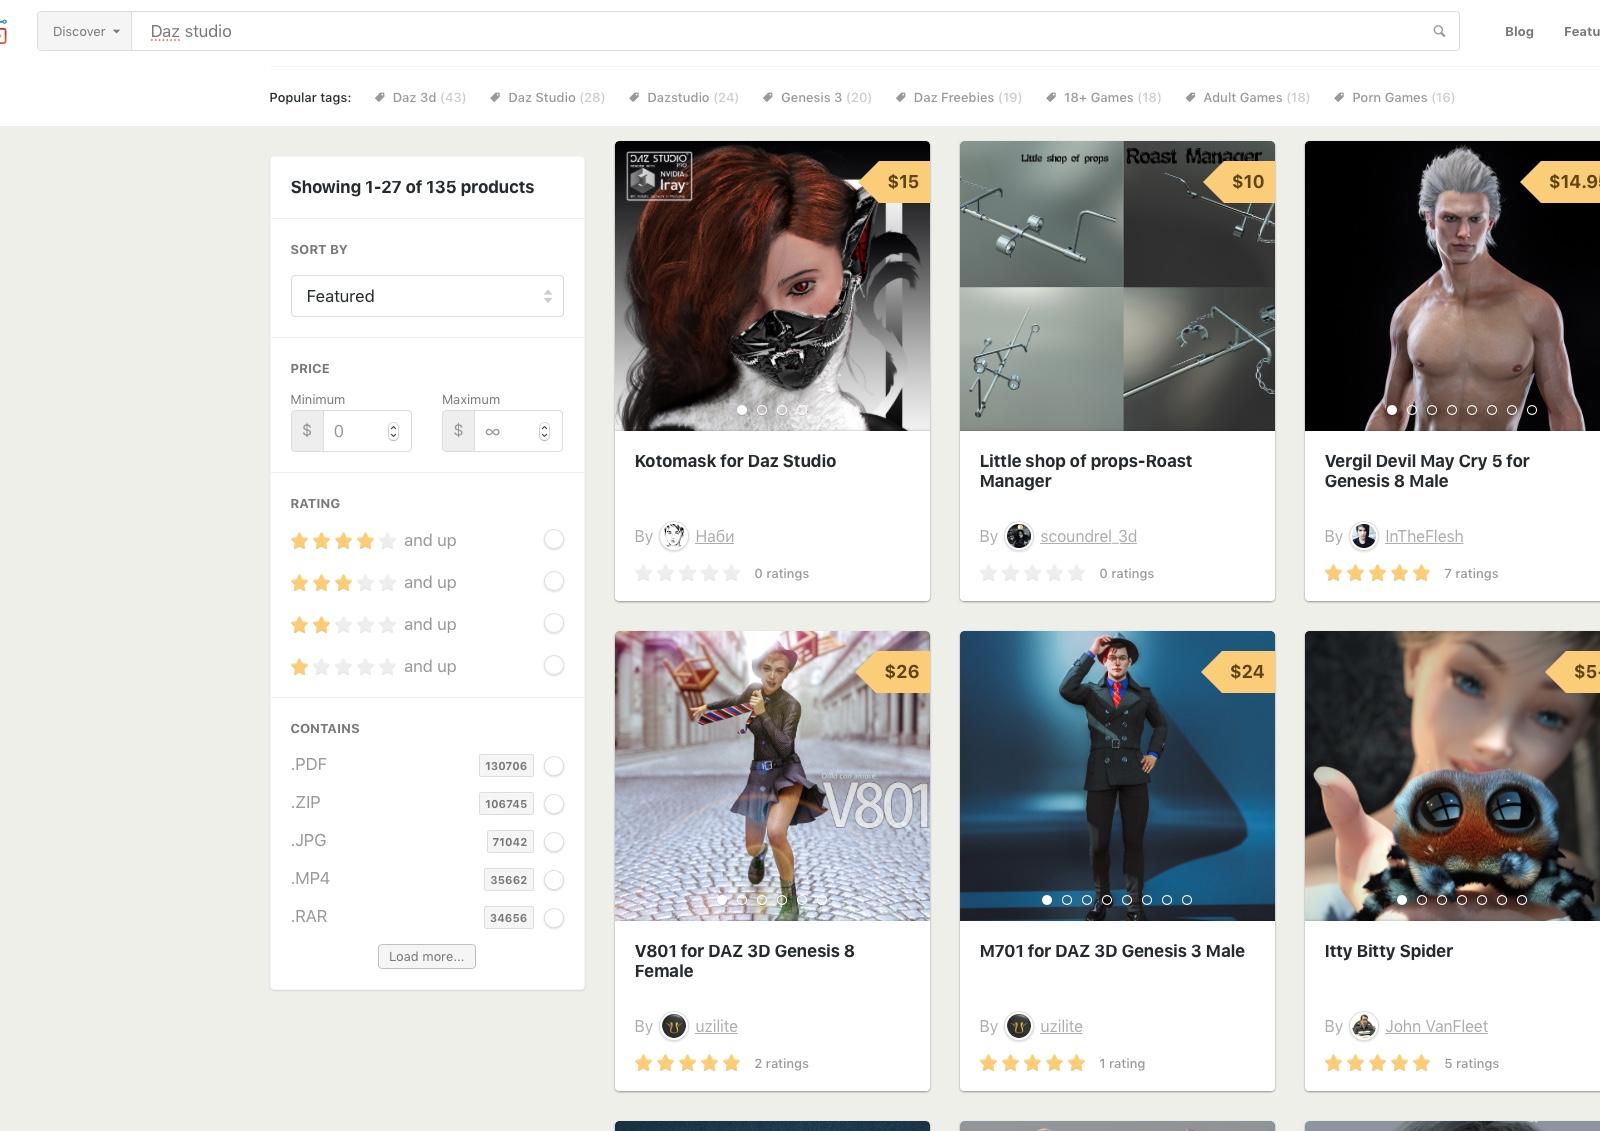Open seller Наби's profile link
Viewport: 1600px width, 1131px height.
click(x=715, y=537)
